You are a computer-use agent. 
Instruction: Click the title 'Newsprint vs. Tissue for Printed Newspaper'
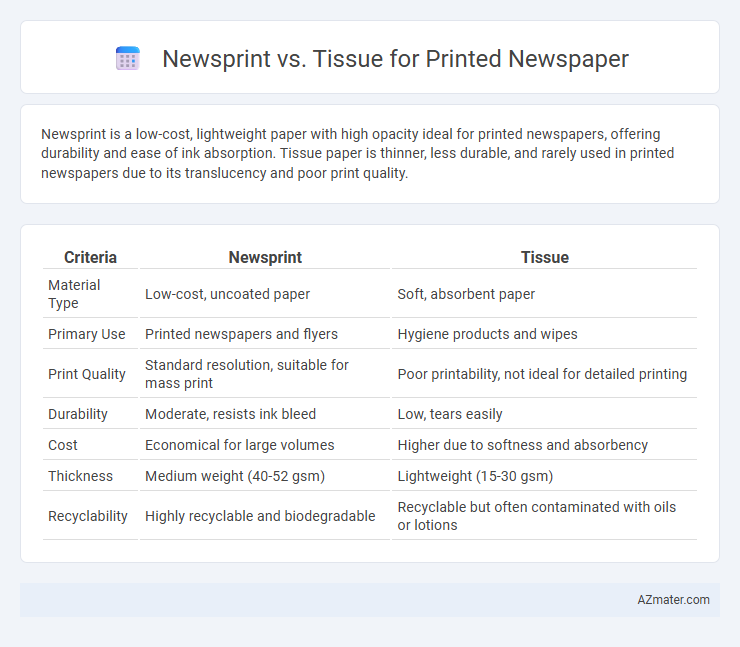point(395,59)
